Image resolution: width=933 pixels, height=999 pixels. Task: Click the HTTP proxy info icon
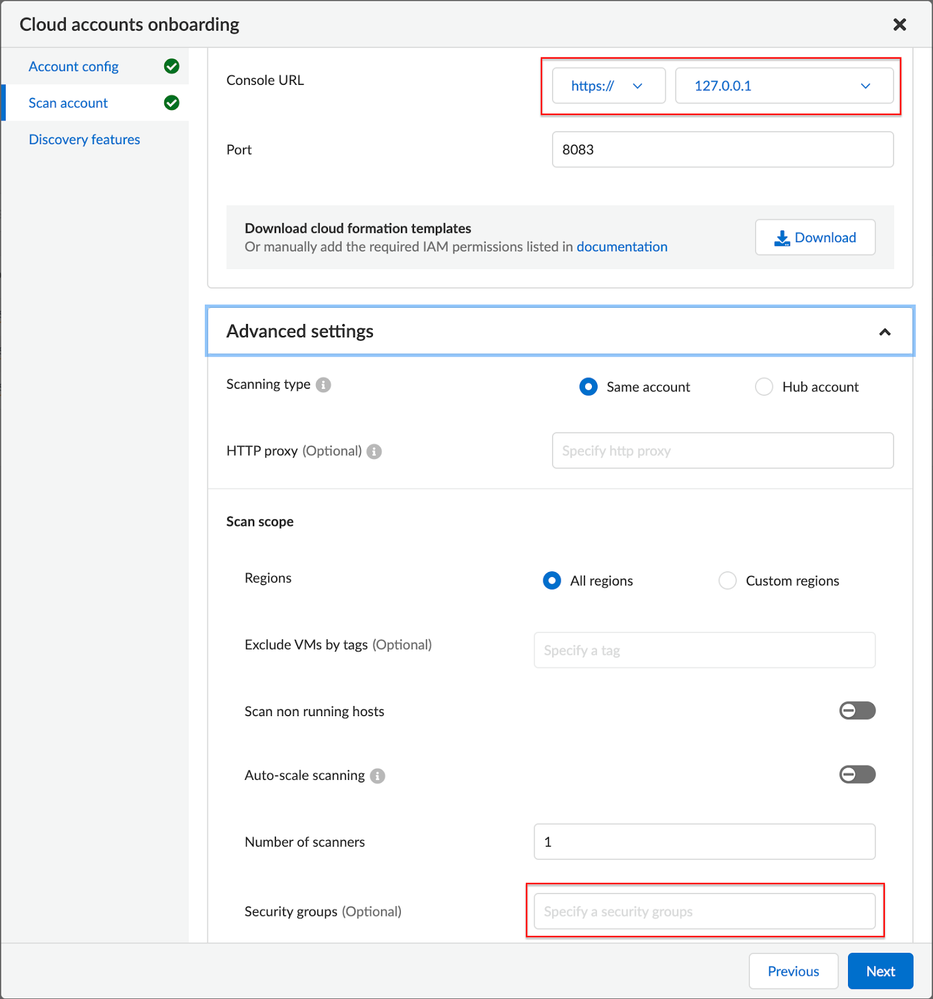(374, 452)
